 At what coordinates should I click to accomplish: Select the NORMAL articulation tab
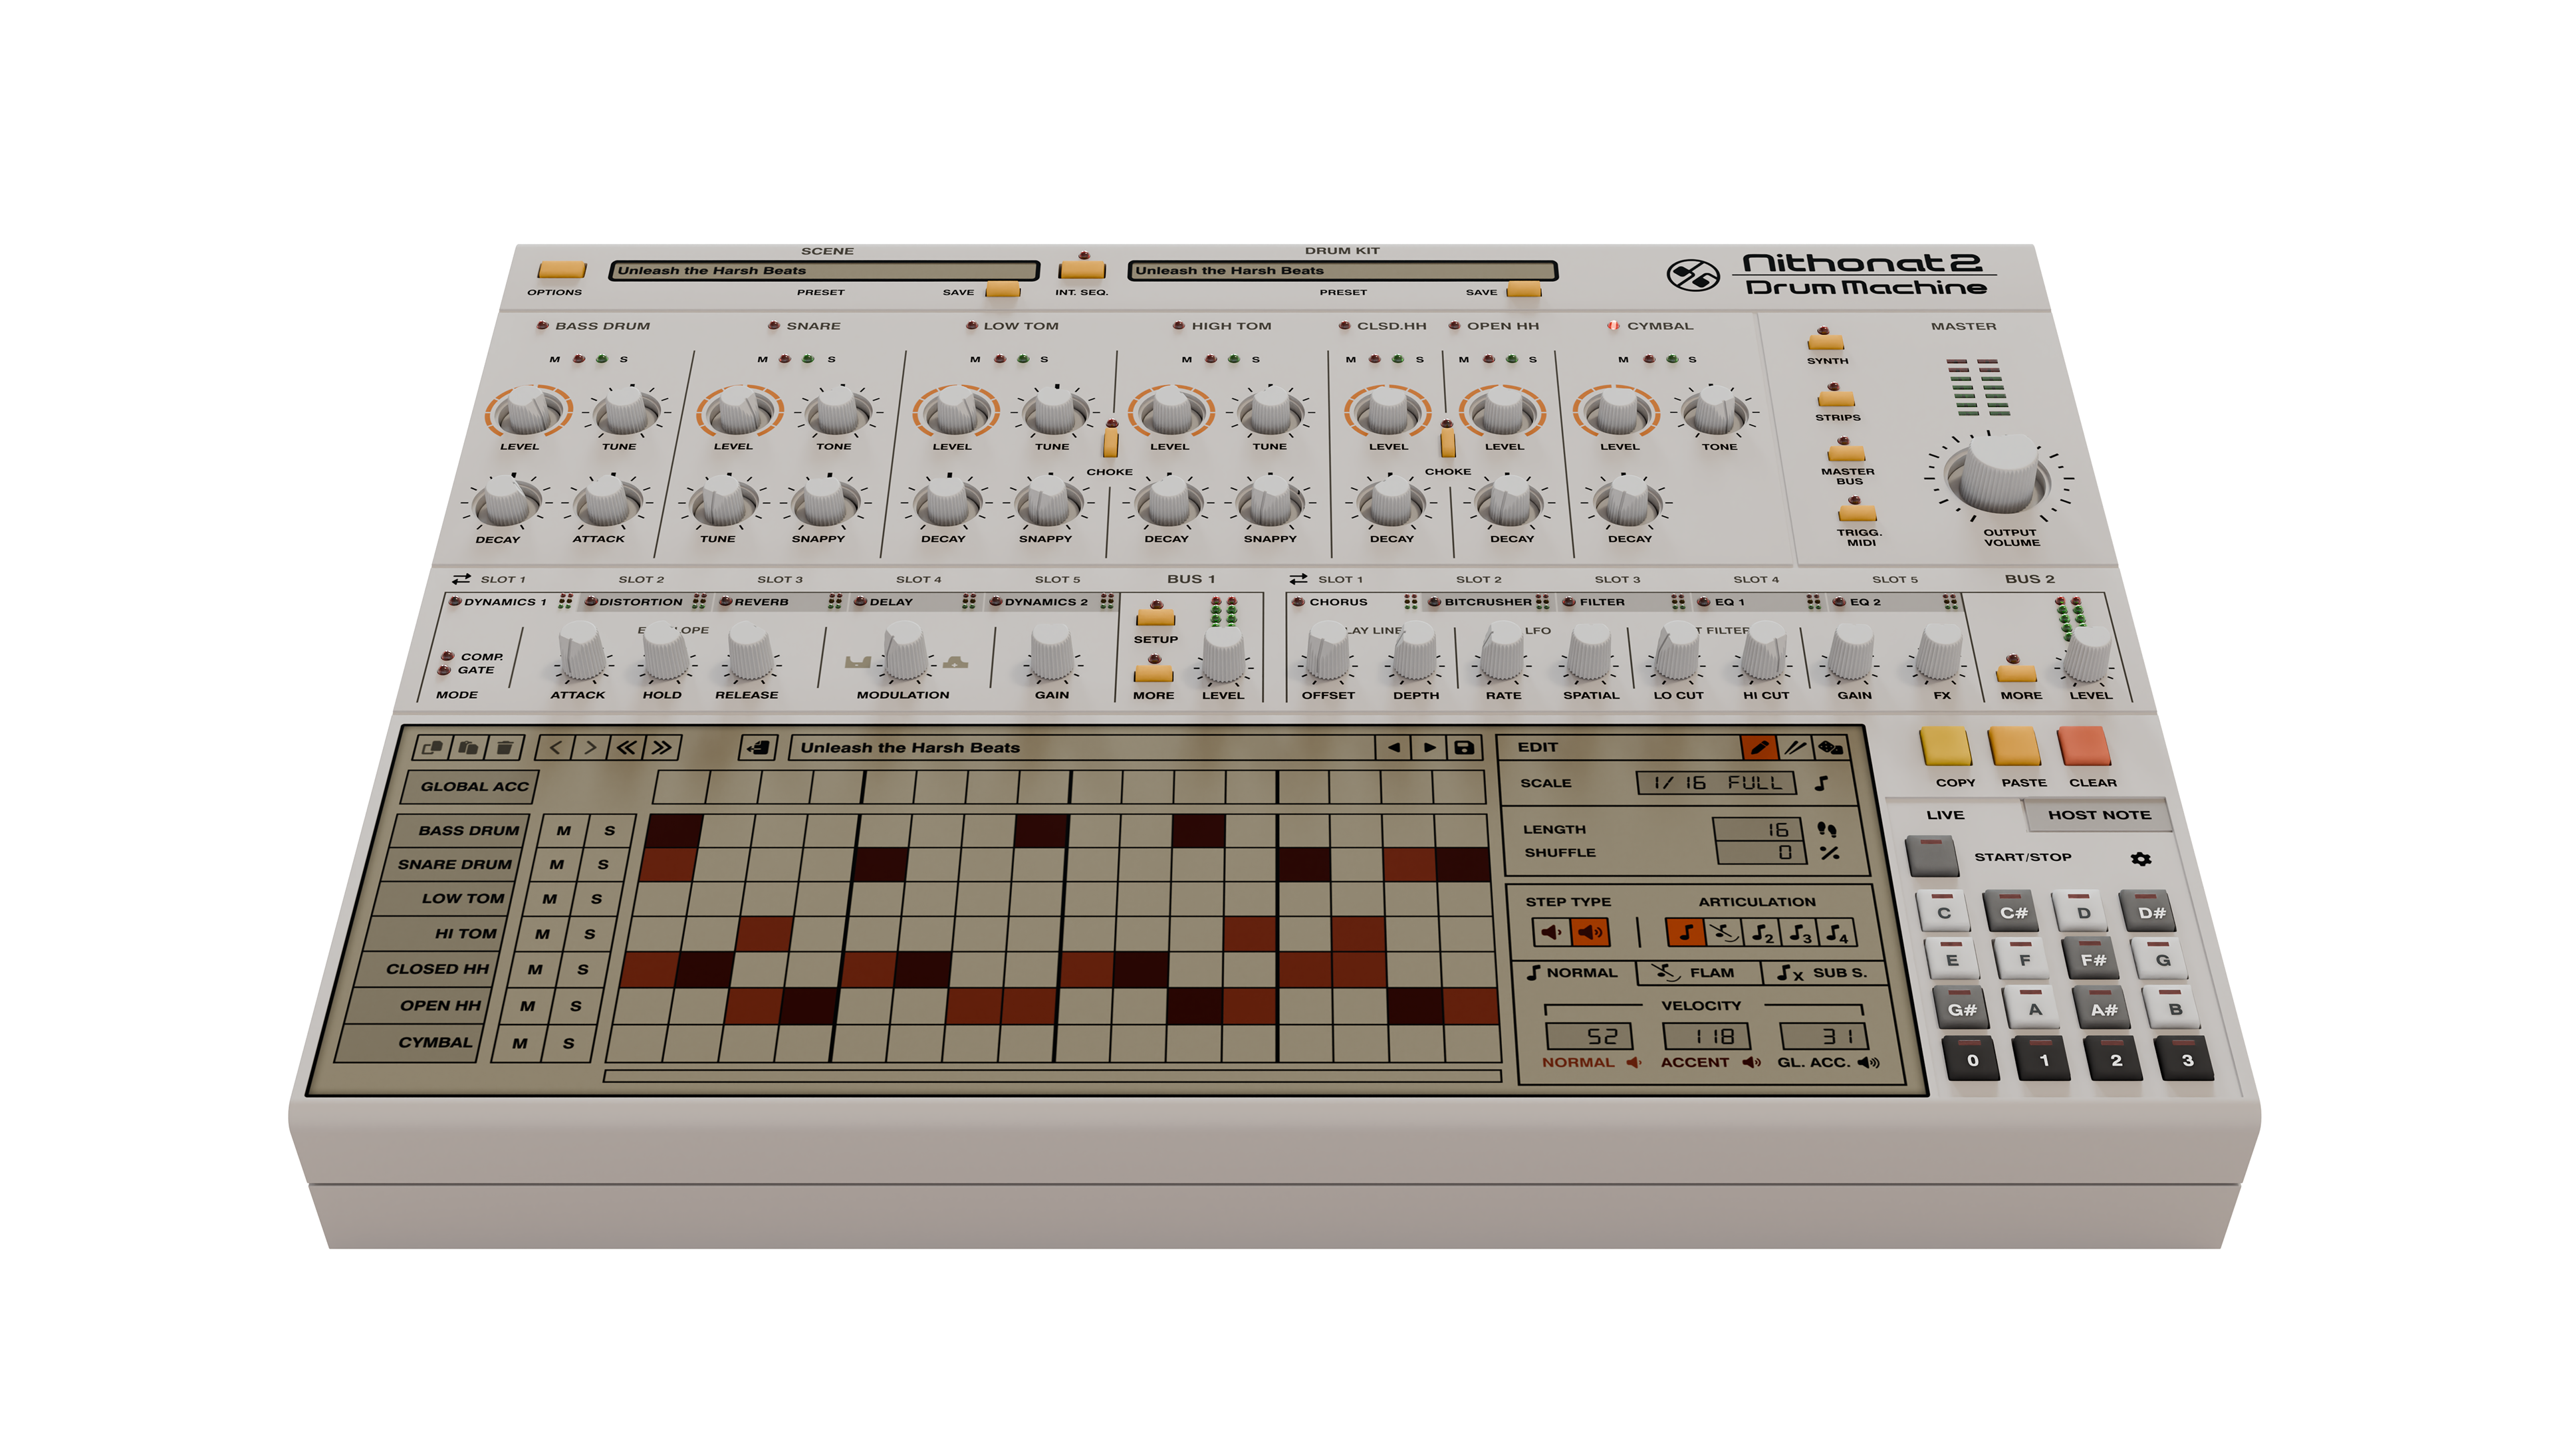[1572, 972]
